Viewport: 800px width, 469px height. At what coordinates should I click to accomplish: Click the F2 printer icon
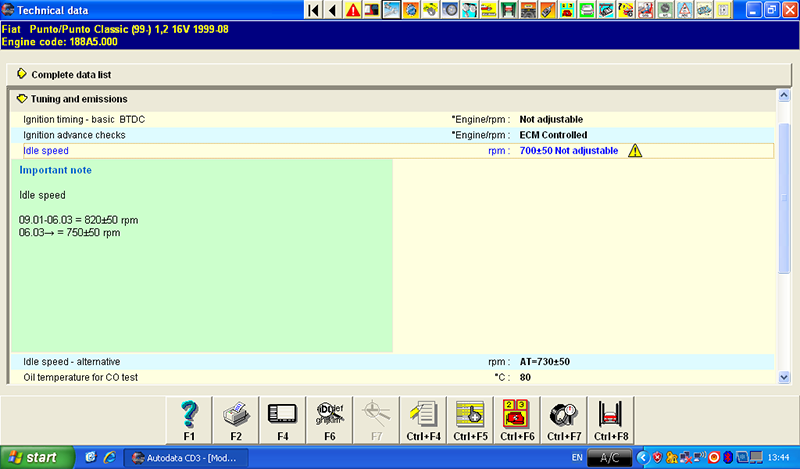click(236, 418)
